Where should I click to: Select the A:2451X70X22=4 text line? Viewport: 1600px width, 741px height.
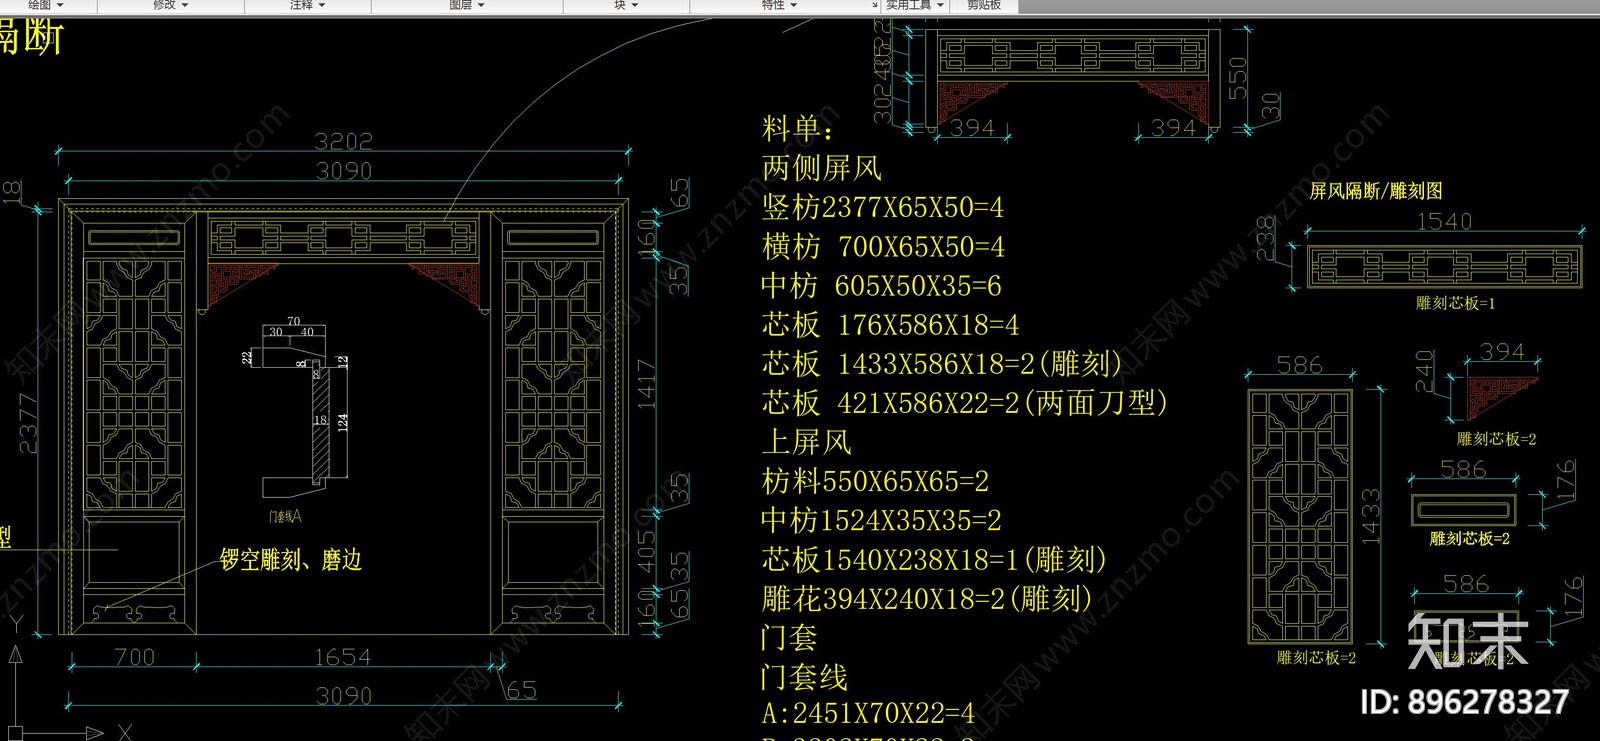click(868, 713)
